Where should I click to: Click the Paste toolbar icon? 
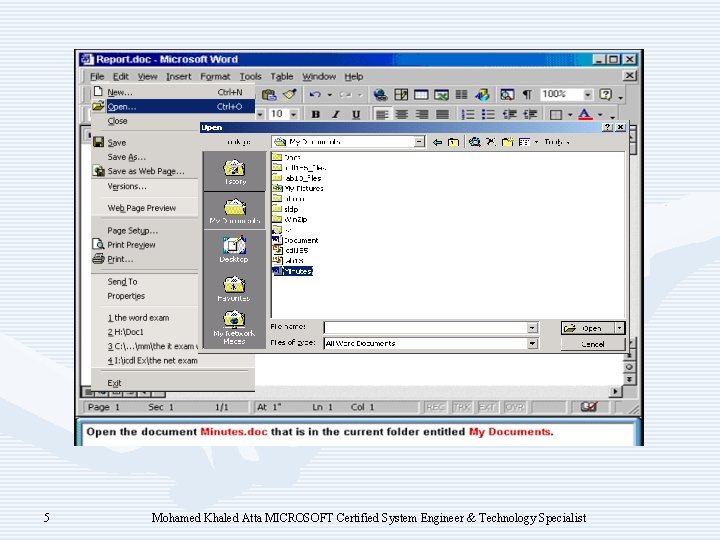(269, 95)
